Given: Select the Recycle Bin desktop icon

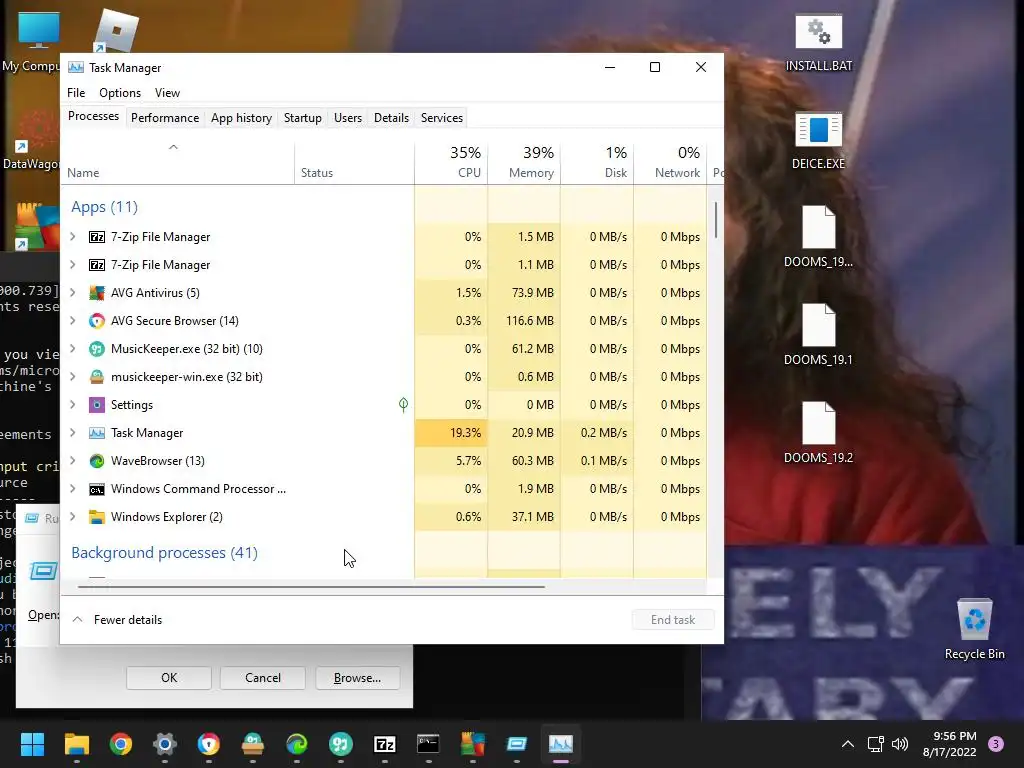Looking at the screenshot, I should pyautogui.click(x=974, y=628).
